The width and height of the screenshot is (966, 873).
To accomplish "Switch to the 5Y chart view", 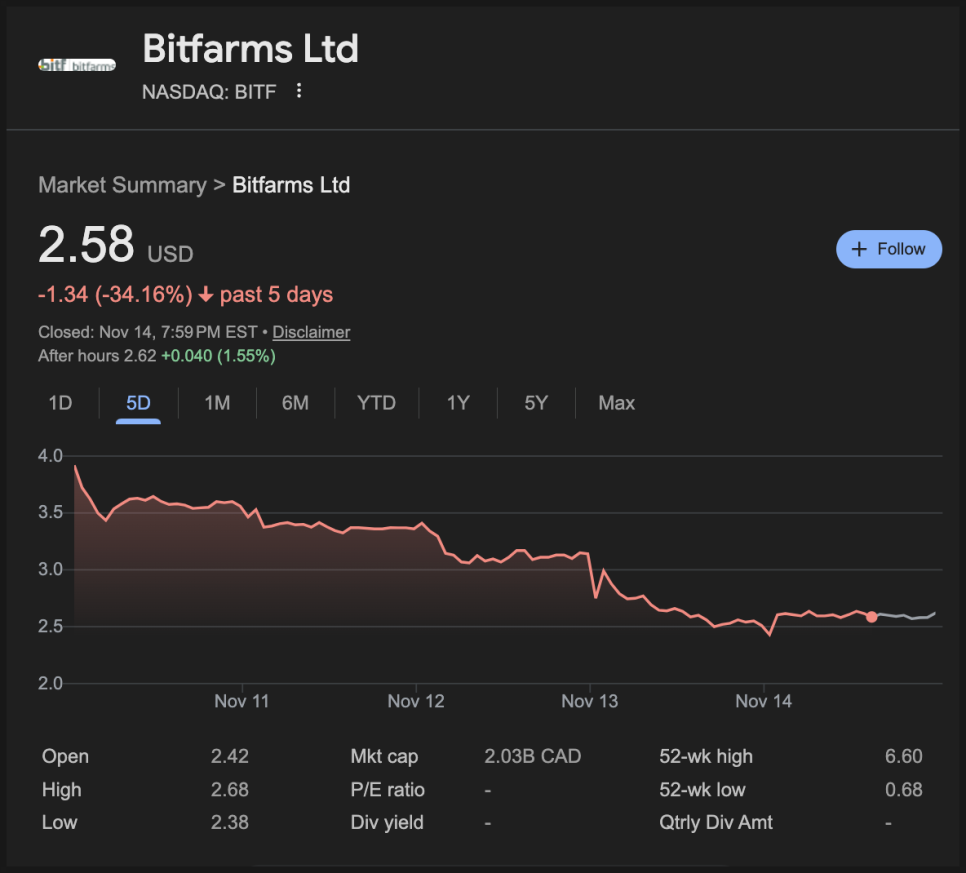I will [x=537, y=403].
